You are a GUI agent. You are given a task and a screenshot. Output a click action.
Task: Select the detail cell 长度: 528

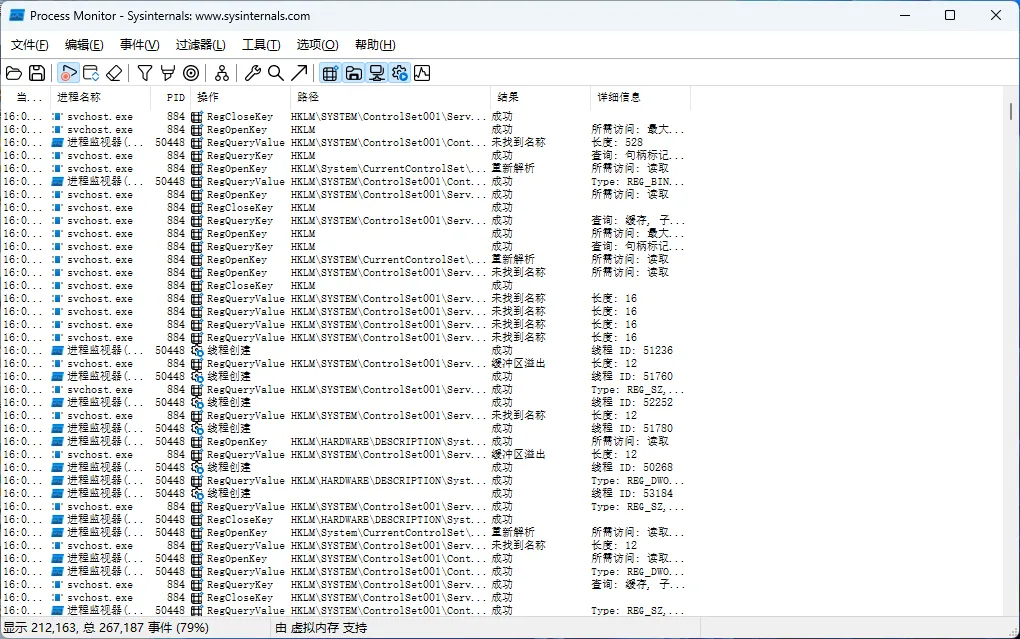[617, 143]
